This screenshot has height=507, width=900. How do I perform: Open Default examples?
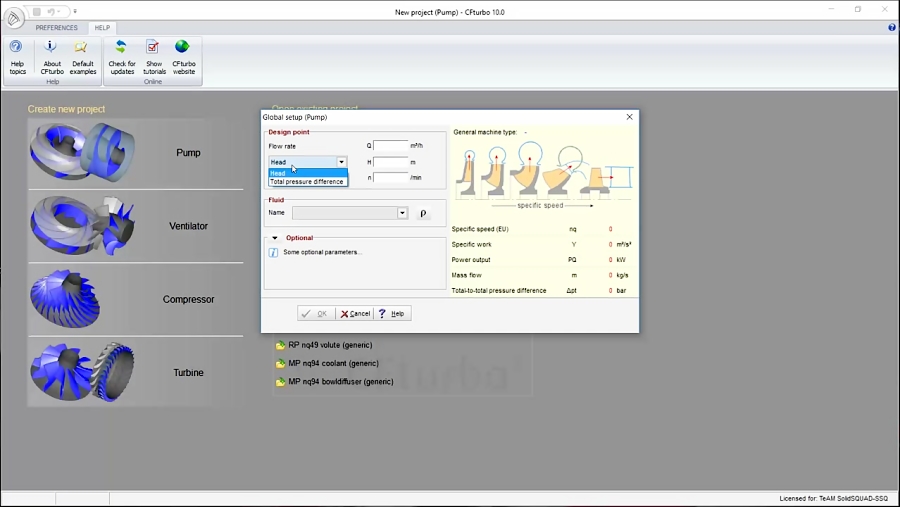pos(83,57)
